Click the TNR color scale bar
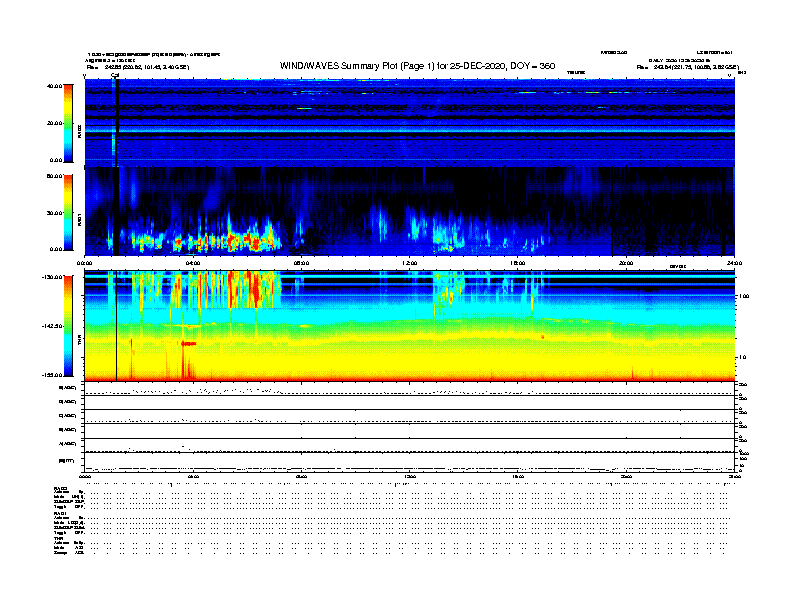The image size is (792, 612). pos(68,326)
